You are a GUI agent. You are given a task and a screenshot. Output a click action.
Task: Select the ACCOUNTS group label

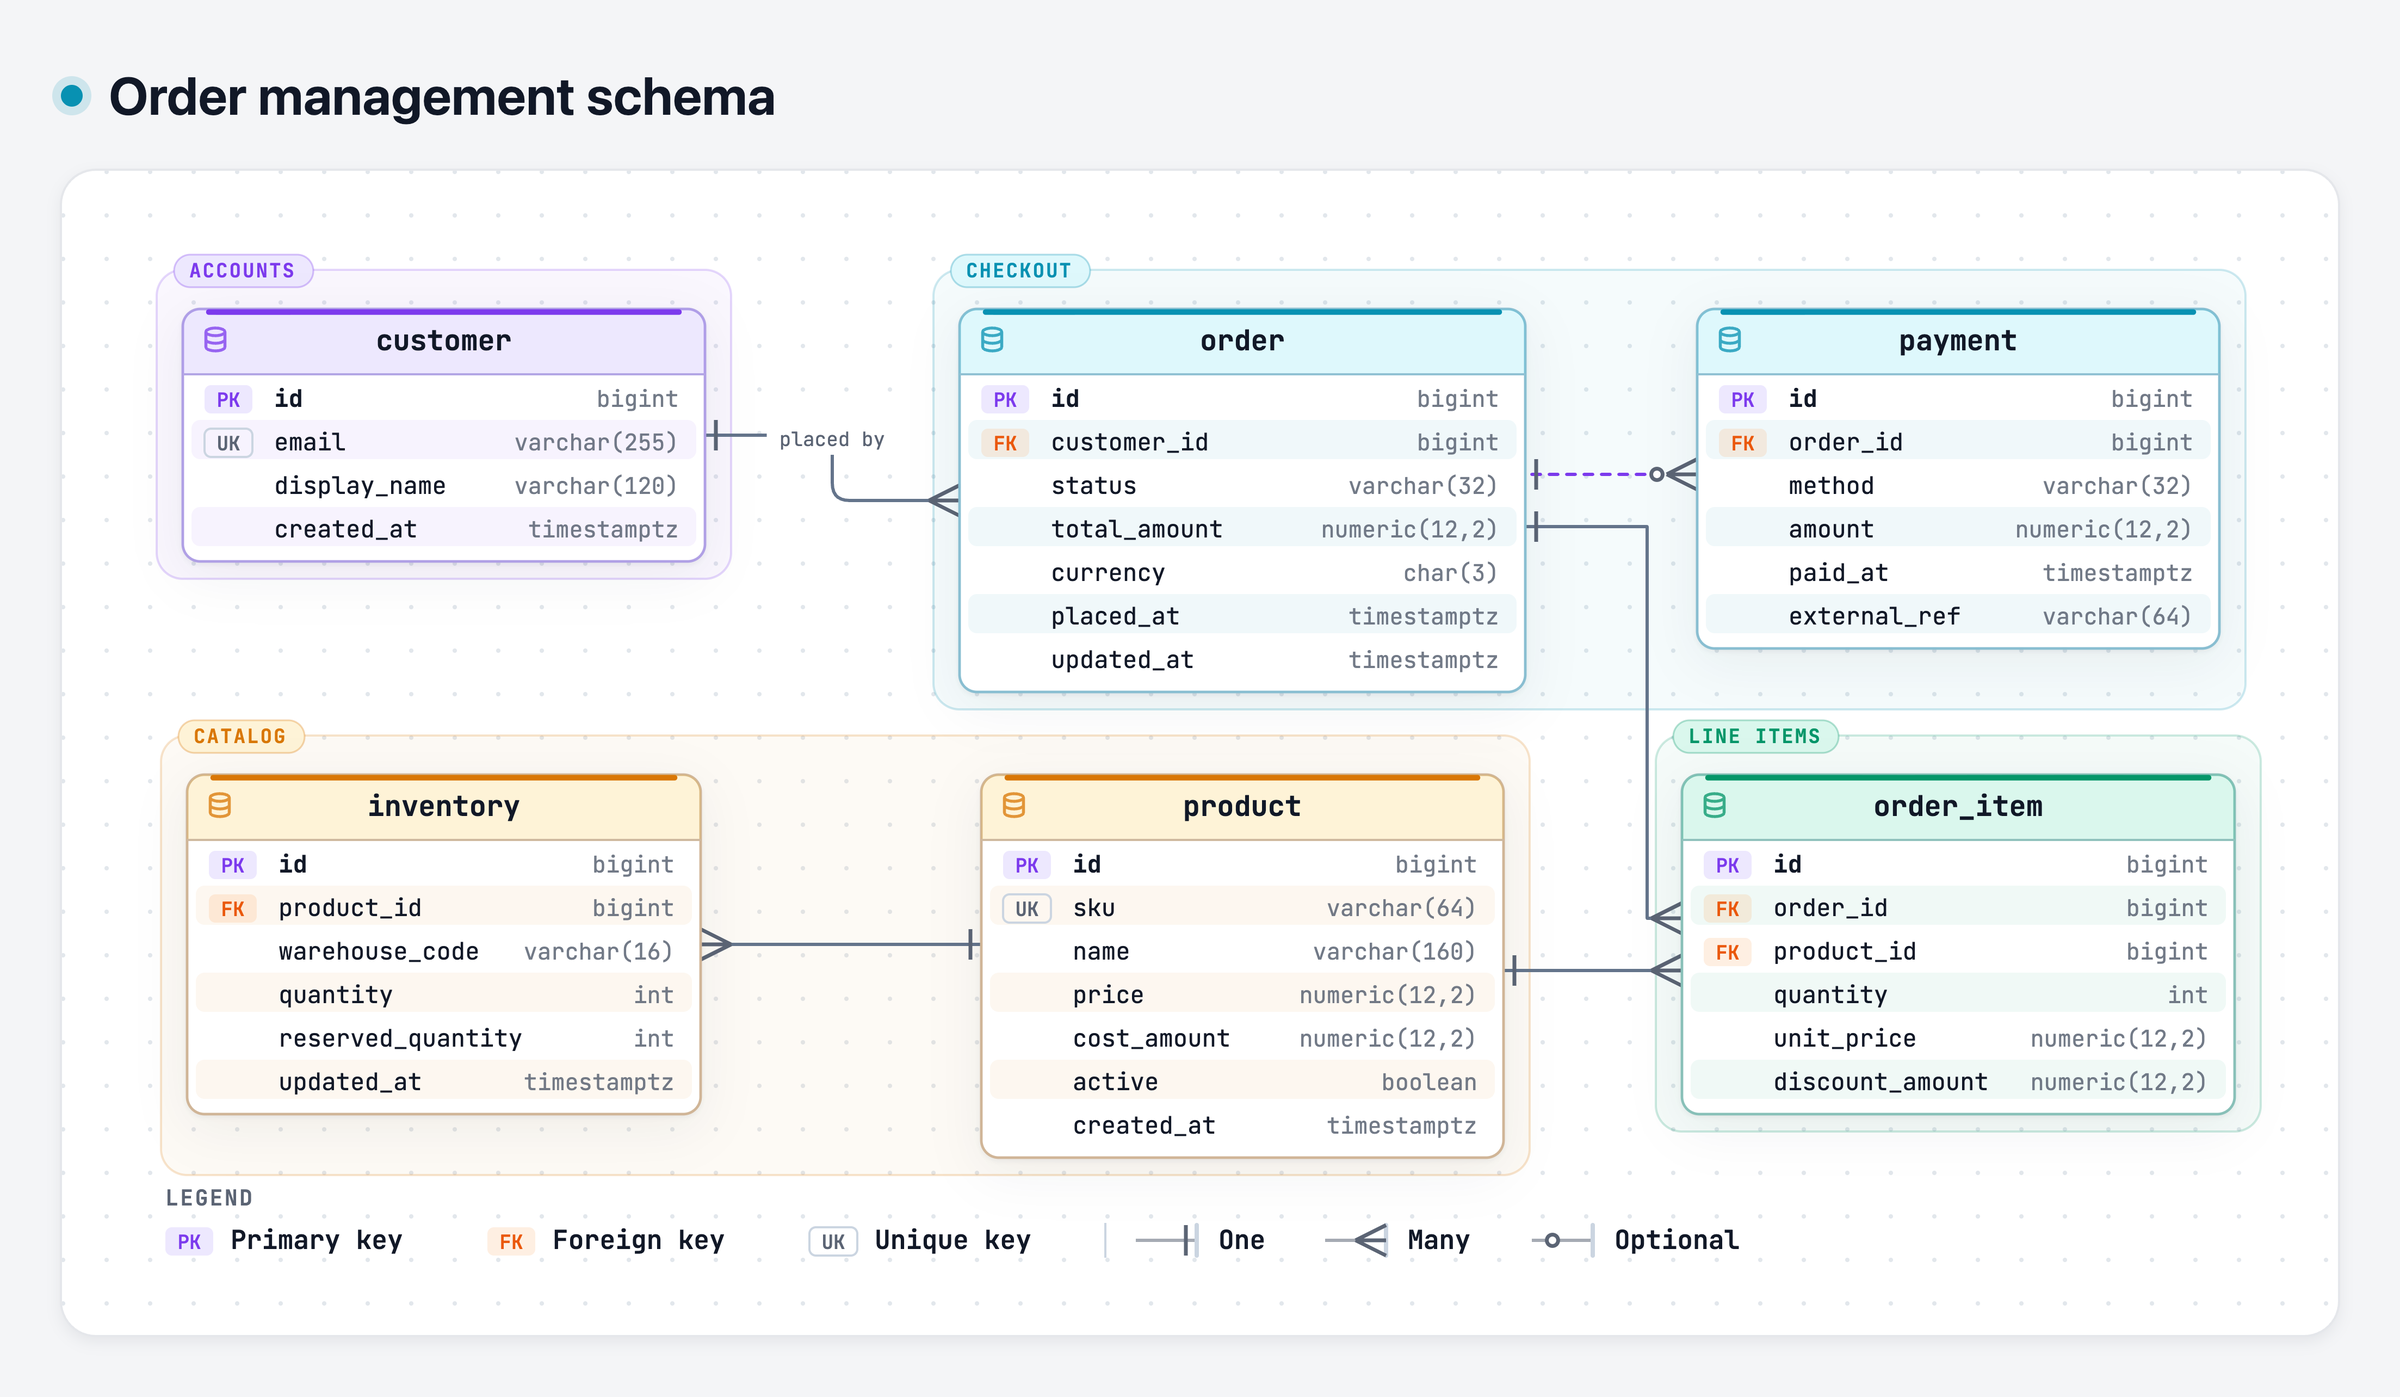243,270
